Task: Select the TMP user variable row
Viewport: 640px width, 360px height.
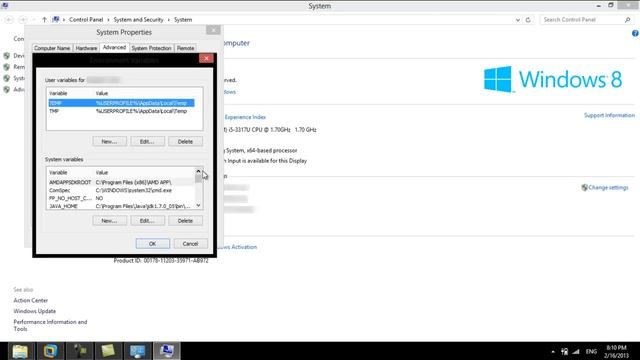Action: pos(122,111)
